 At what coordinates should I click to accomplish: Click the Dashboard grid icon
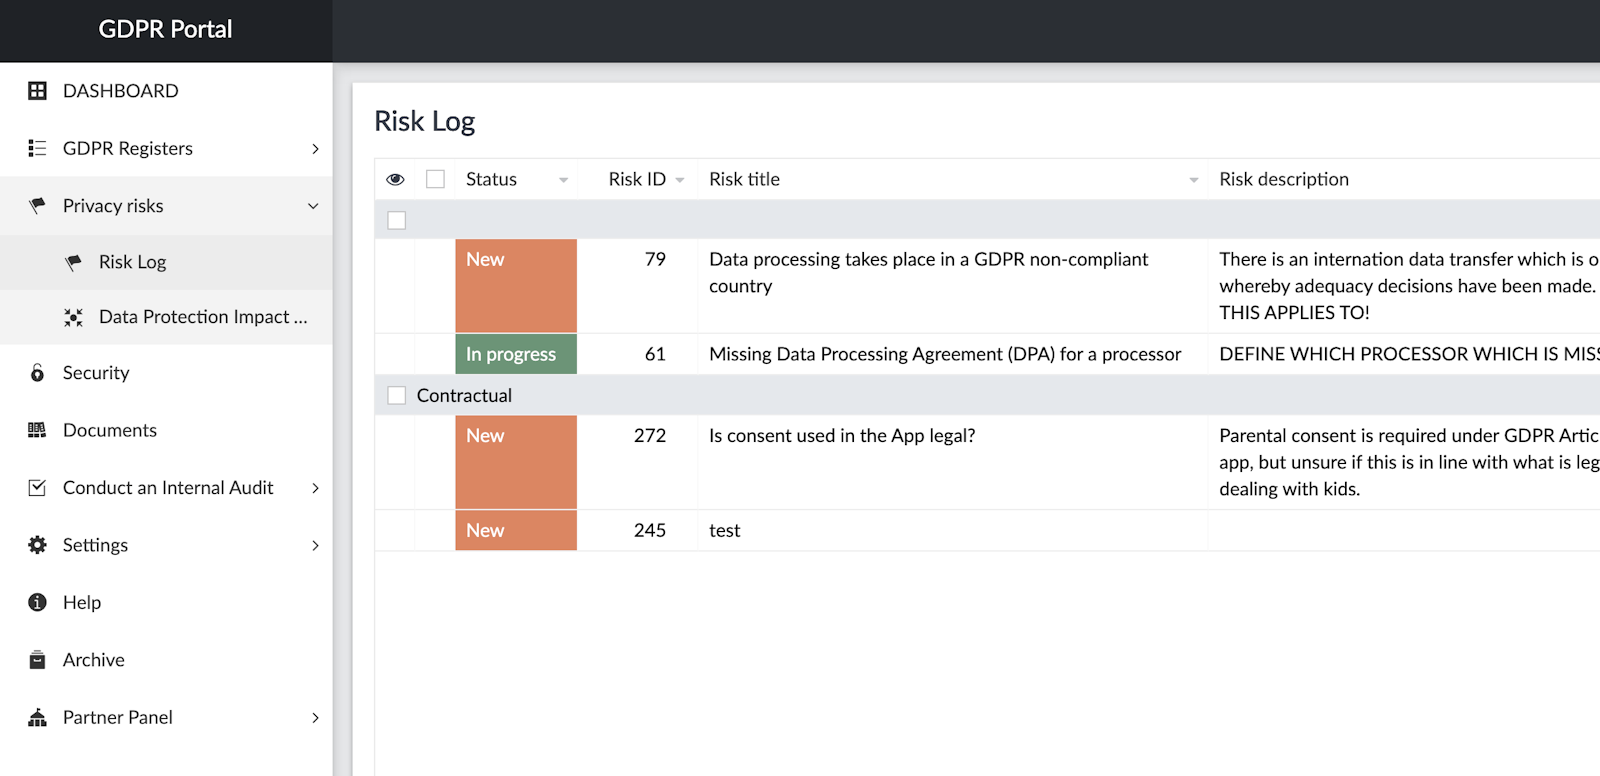tap(37, 91)
